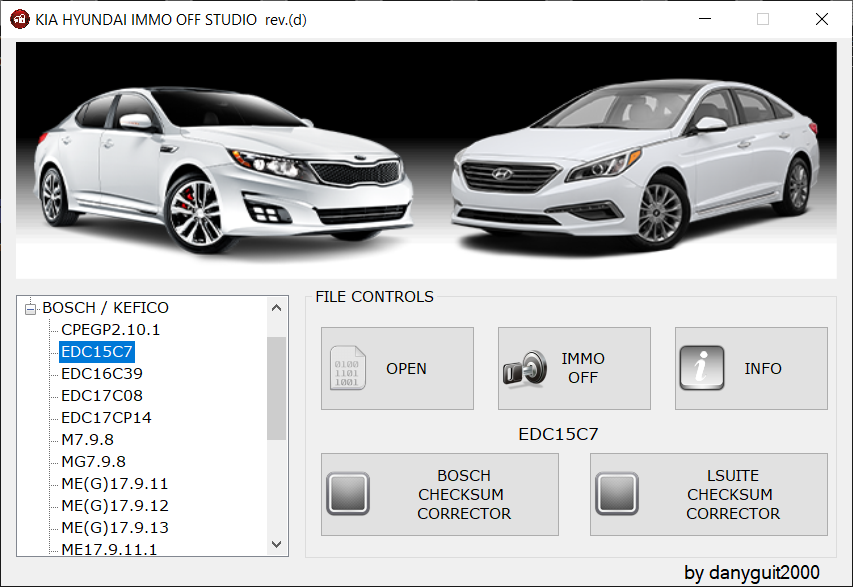Select M7.9.8 in the ECU tree
853x587 pixels.
(x=87, y=440)
